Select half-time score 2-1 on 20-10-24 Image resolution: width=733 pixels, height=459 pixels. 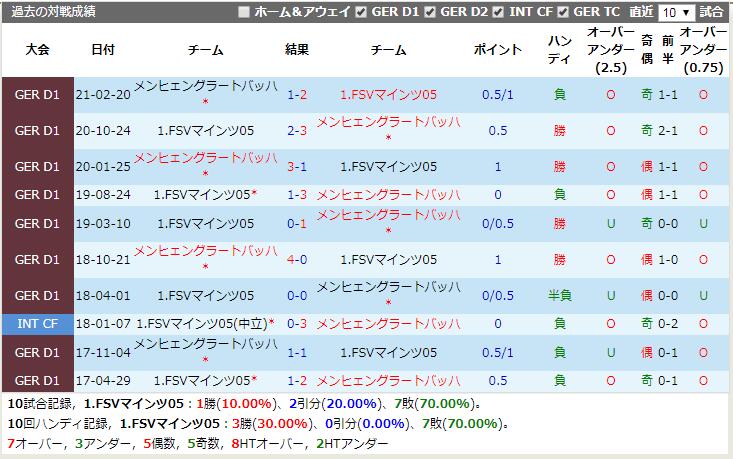click(668, 131)
